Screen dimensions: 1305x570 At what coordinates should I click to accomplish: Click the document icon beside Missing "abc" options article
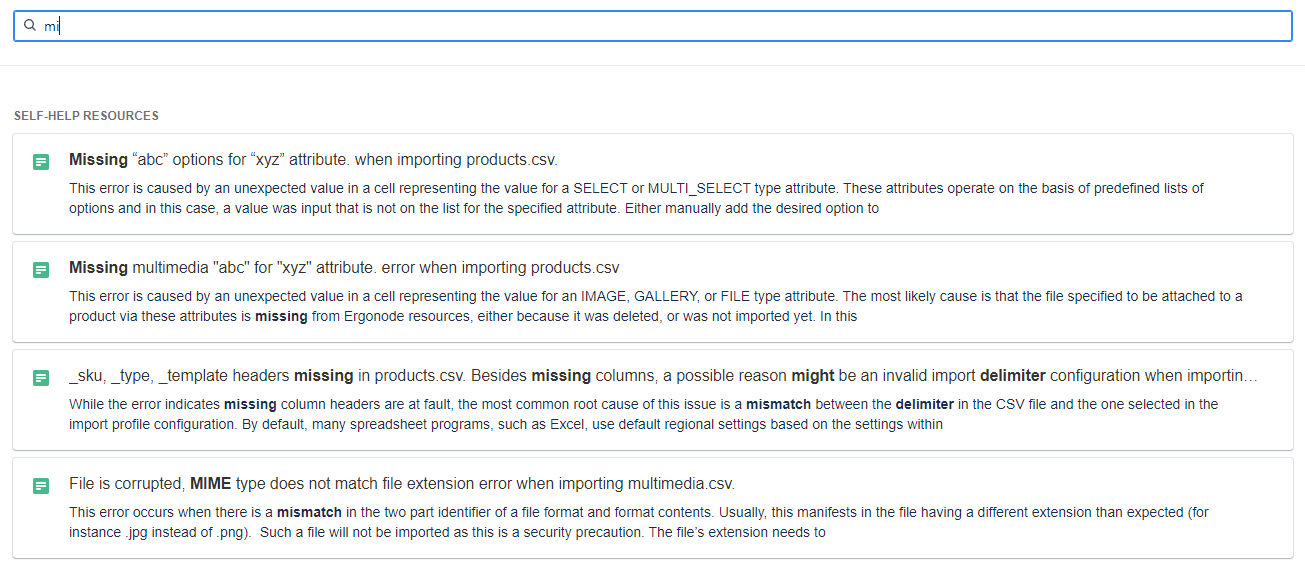point(41,162)
